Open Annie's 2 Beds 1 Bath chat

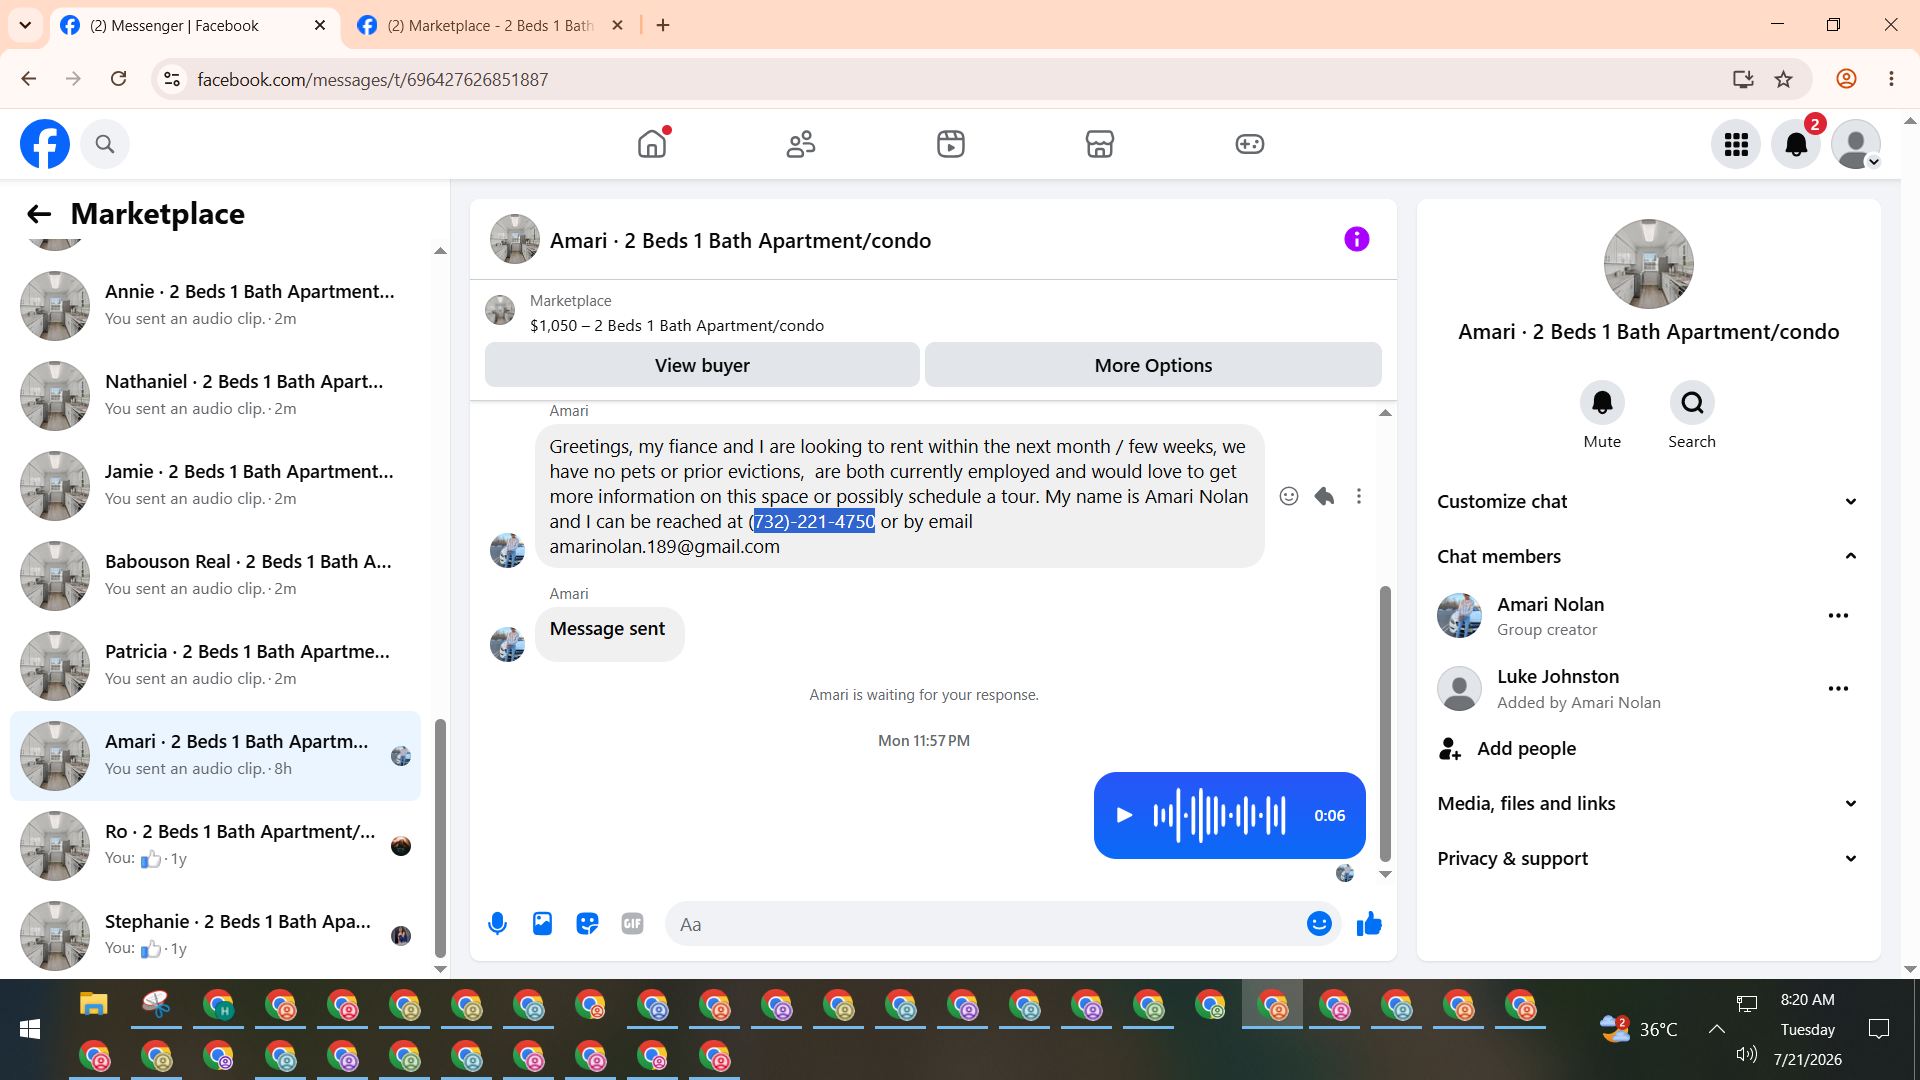point(215,305)
